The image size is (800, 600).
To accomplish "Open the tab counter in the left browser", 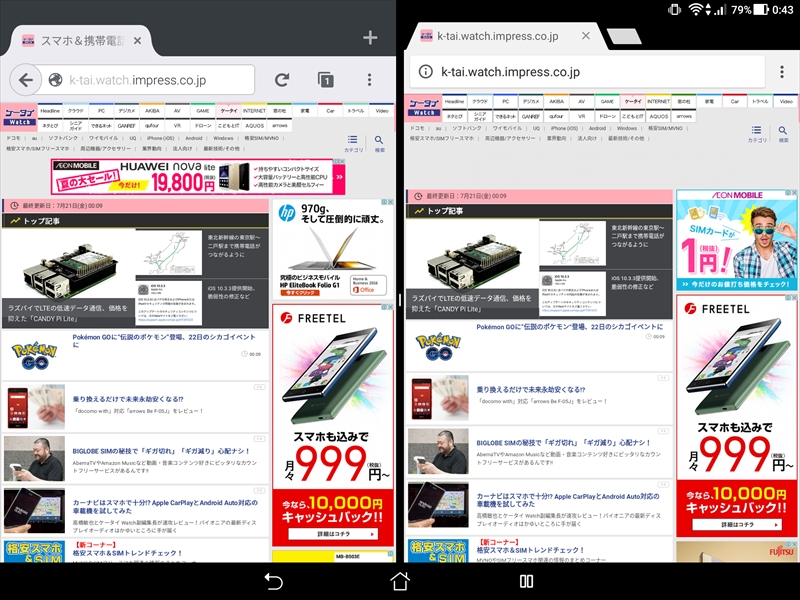I will click(x=326, y=80).
